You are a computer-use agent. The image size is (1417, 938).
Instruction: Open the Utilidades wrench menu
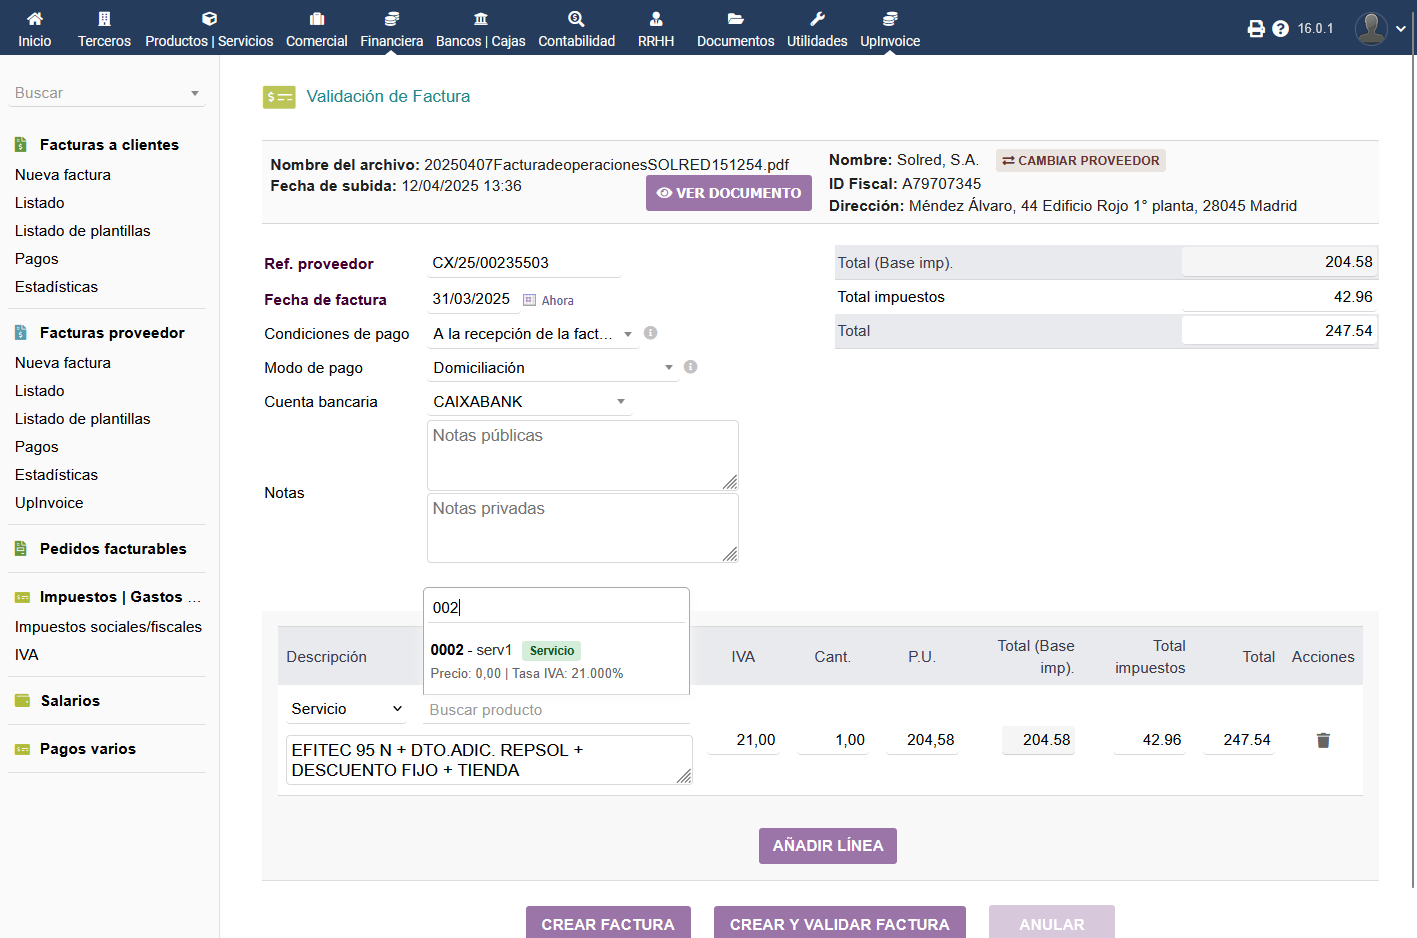coord(816,28)
